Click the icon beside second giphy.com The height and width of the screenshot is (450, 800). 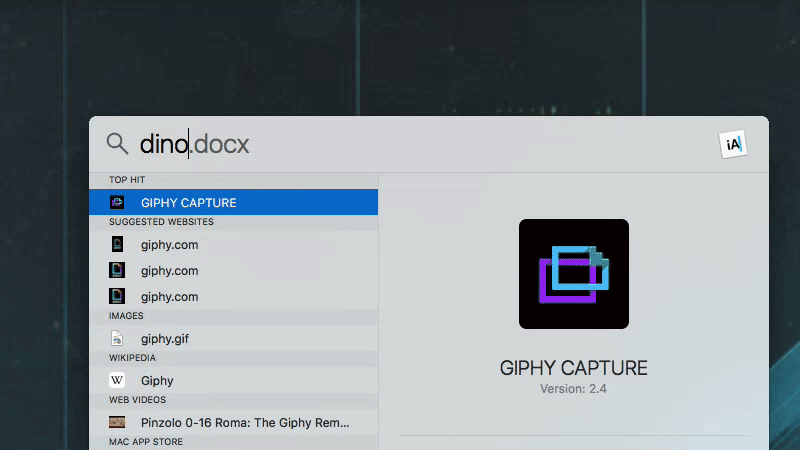(117, 270)
